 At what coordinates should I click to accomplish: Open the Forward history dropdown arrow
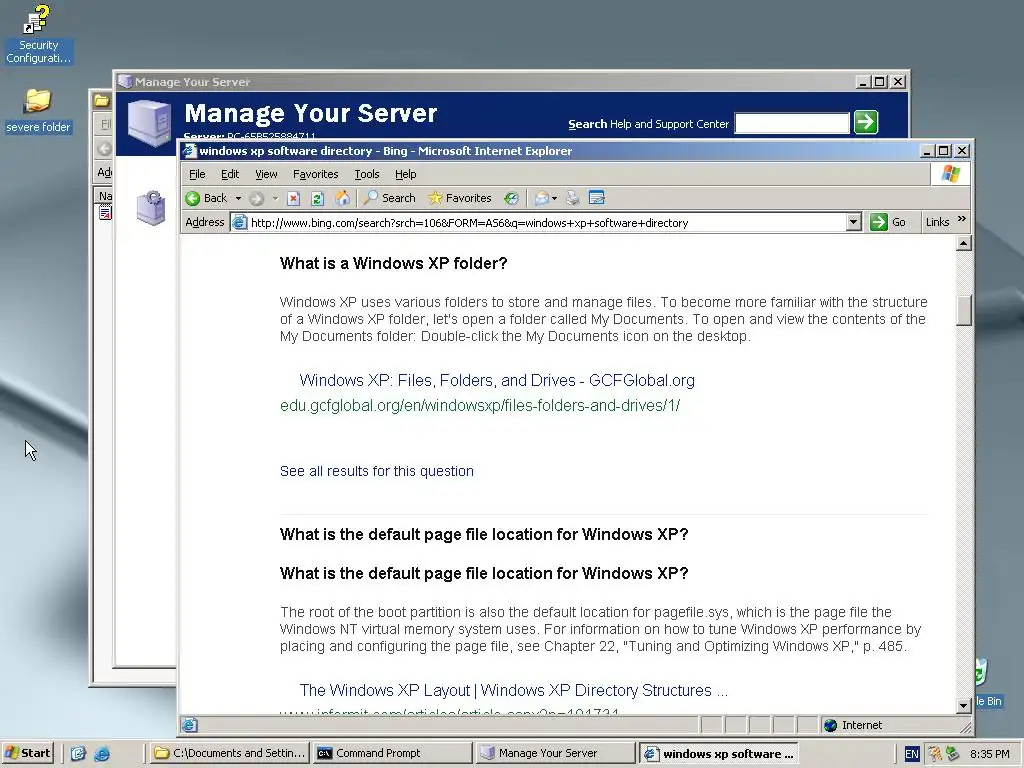(276, 199)
